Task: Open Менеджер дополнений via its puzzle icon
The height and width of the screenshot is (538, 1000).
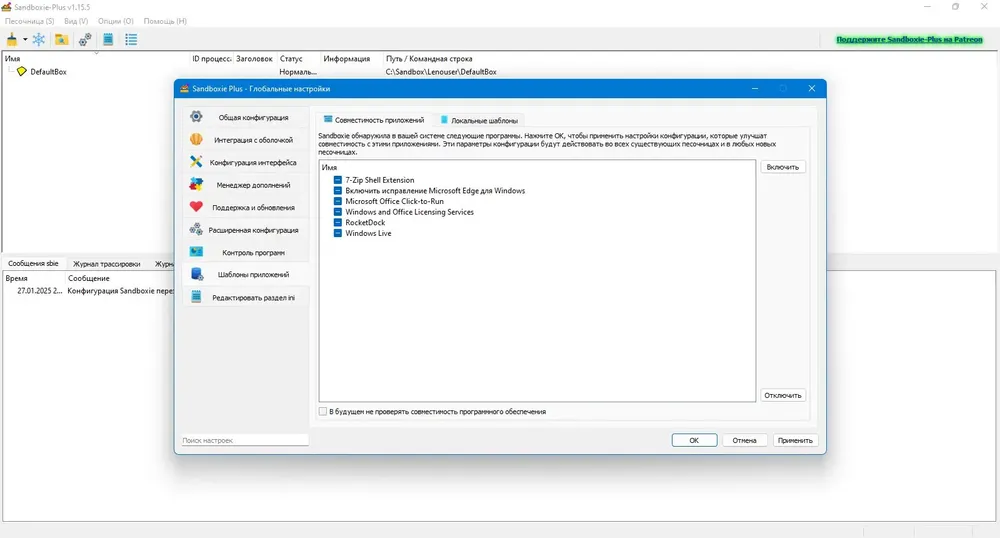Action: click(x=196, y=184)
